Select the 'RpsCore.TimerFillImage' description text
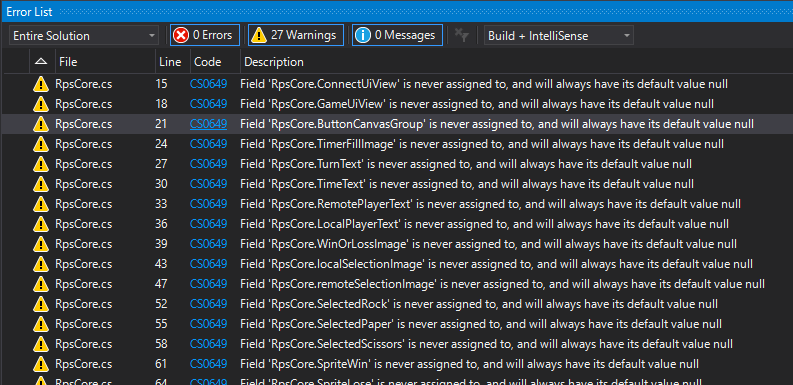Viewport: 793px width, 385px height. [482, 144]
